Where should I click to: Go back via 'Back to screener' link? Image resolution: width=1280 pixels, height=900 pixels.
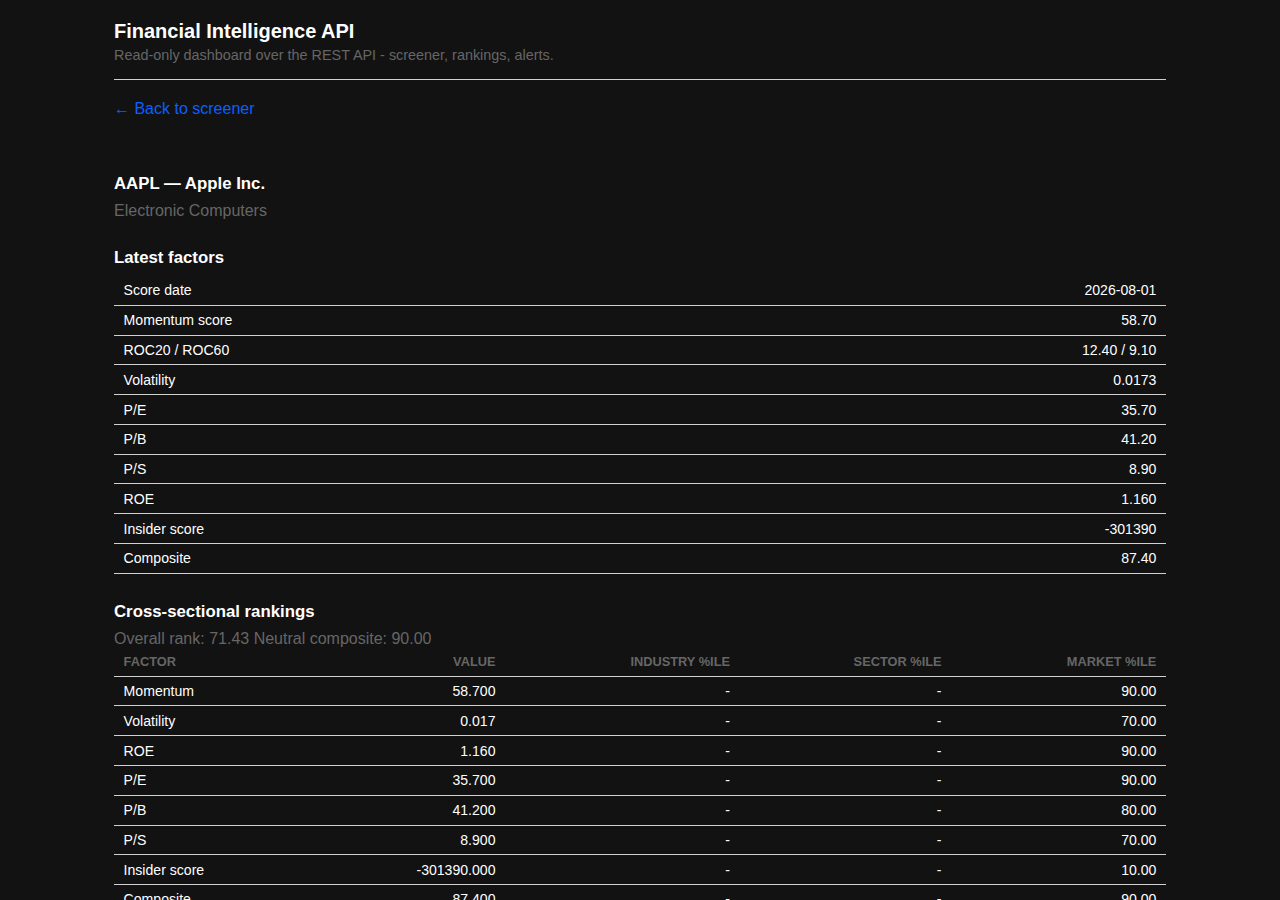pyautogui.click(x=184, y=108)
